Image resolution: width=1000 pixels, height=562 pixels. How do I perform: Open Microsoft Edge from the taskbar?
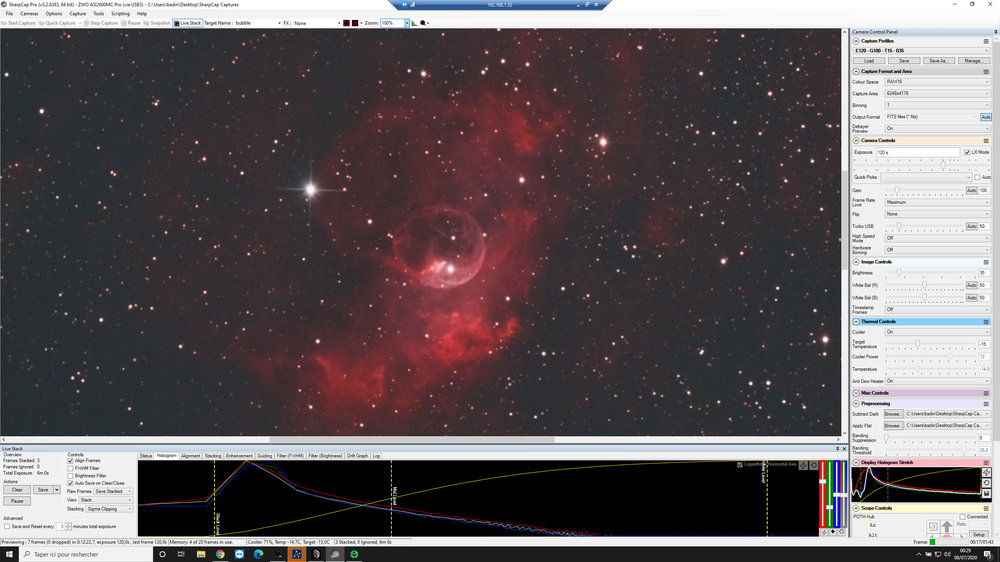click(x=258, y=554)
